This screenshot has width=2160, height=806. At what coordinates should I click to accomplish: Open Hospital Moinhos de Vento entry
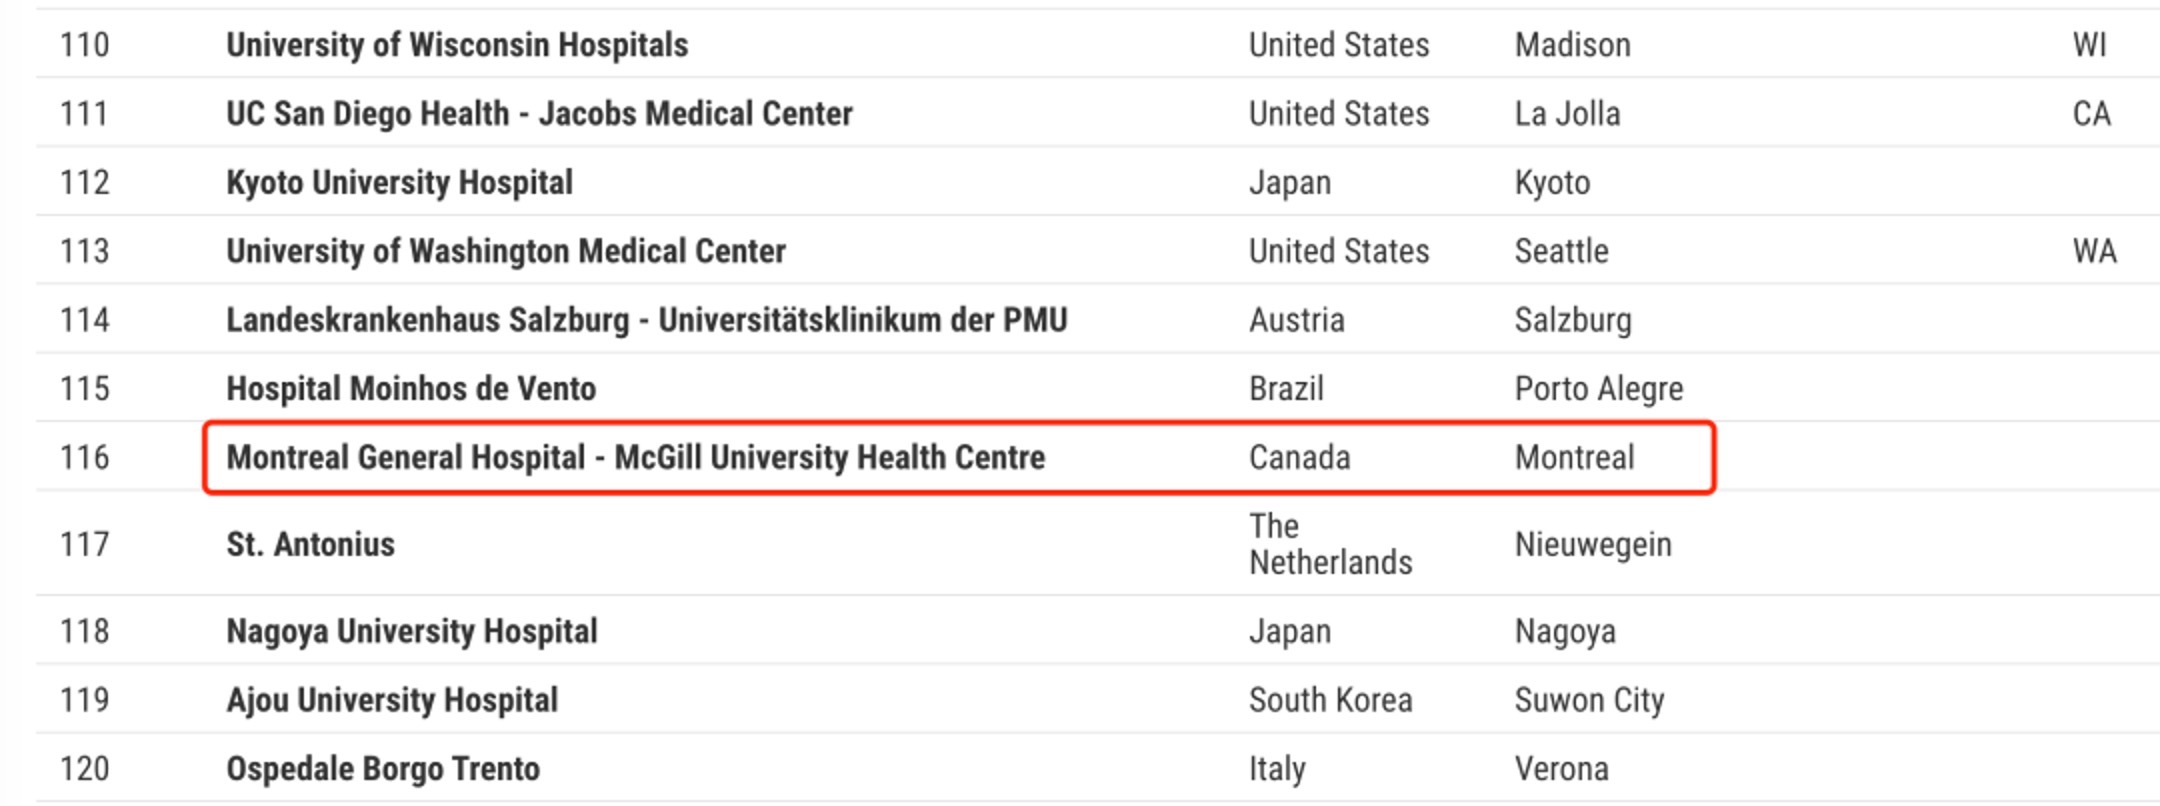point(411,389)
